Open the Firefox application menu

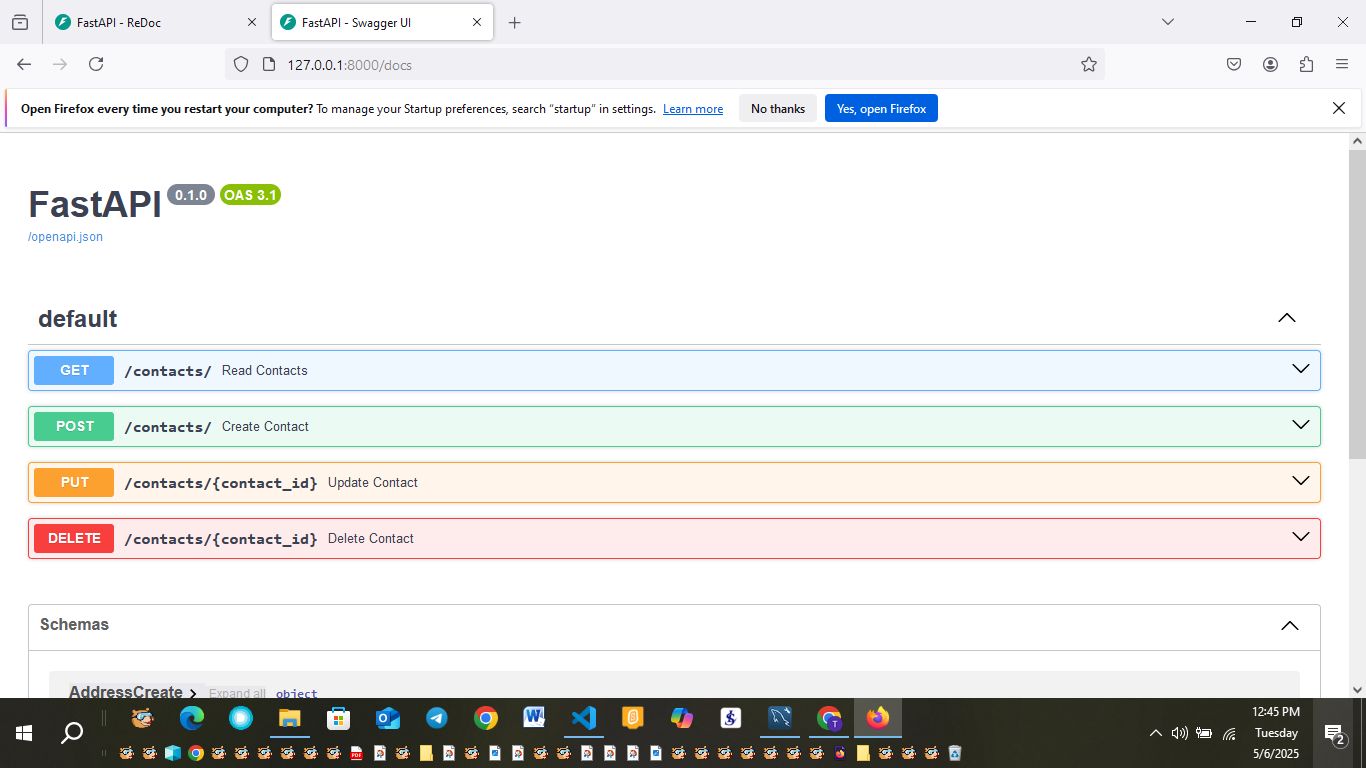point(1342,64)
